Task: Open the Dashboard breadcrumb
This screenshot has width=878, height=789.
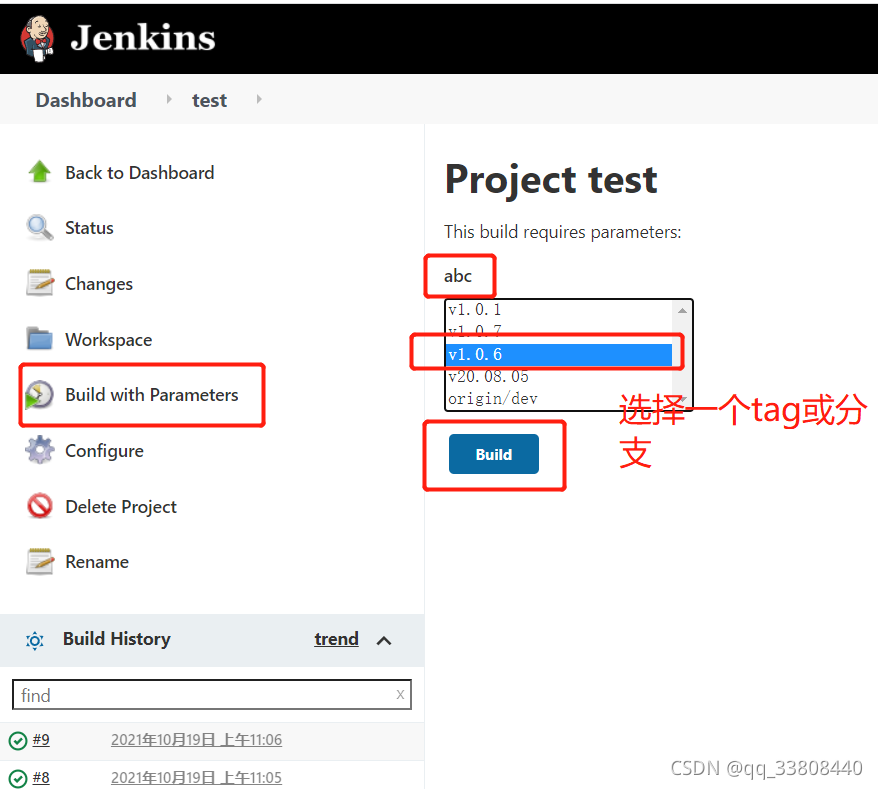Action: (x=86, y=100)
